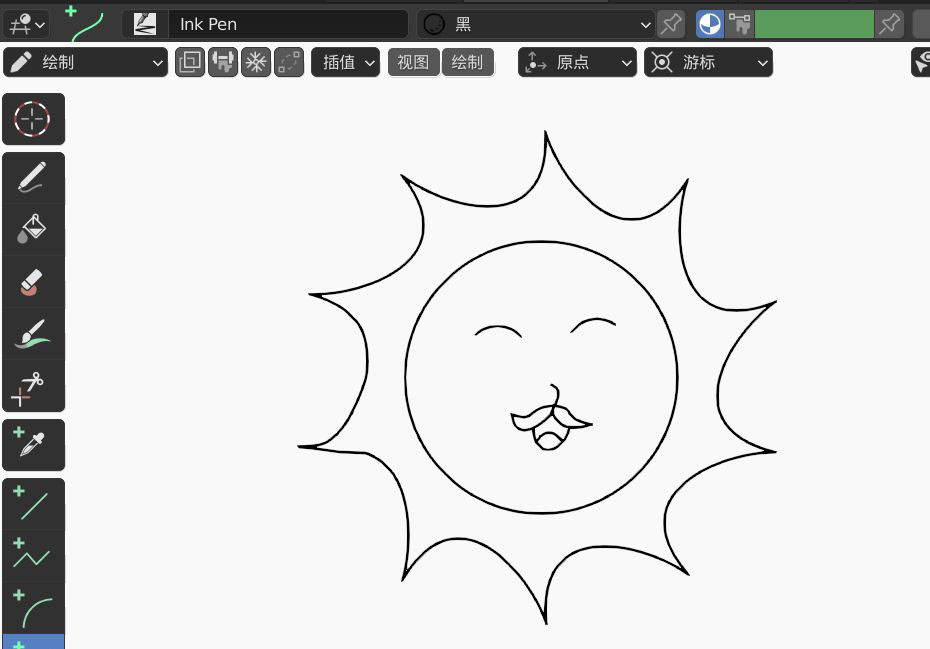Select the Fill tool

click(x=34, y=229)
